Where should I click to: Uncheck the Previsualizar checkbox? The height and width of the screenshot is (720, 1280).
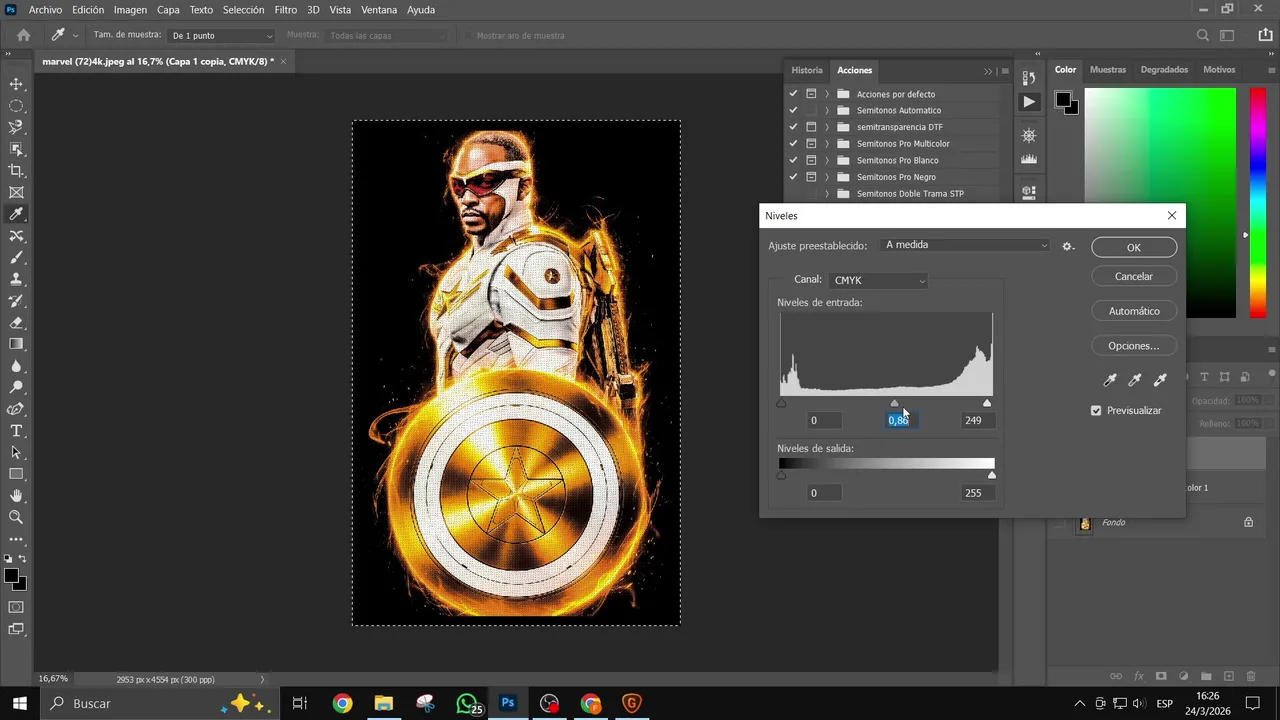point(1096,411)
